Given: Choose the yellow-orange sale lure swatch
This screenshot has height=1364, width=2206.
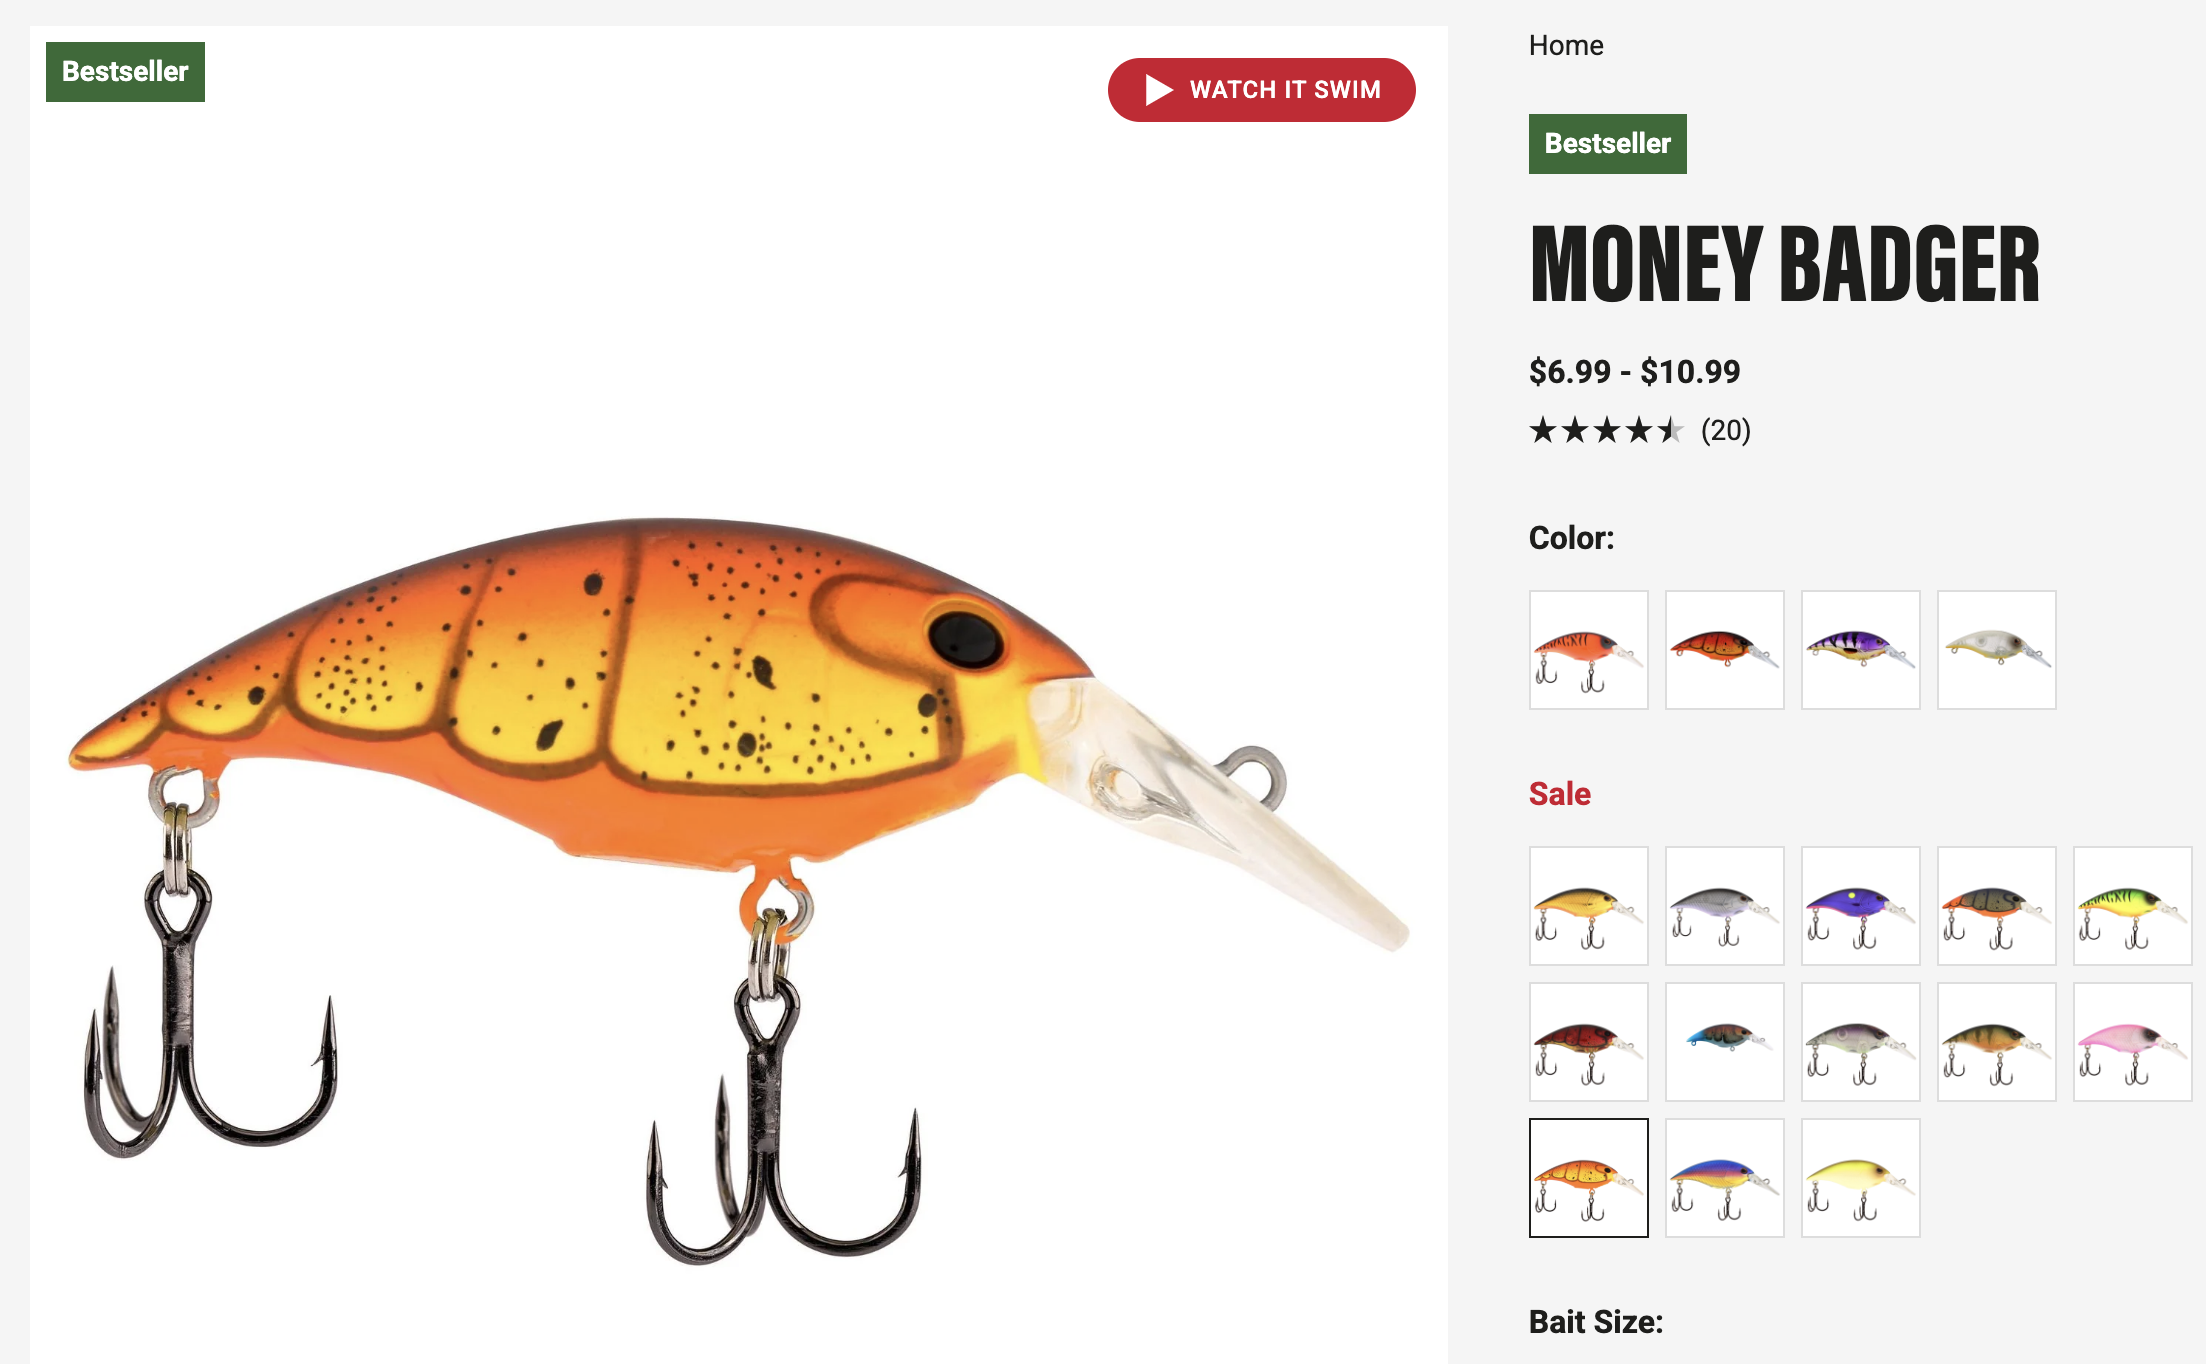Looking at the screenshot, I should tap(1588, 906).
